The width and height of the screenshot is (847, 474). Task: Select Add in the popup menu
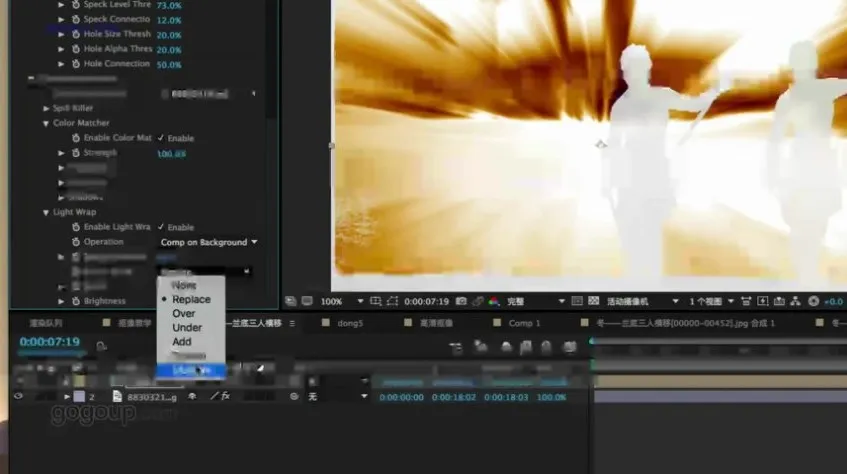(182, 341)
